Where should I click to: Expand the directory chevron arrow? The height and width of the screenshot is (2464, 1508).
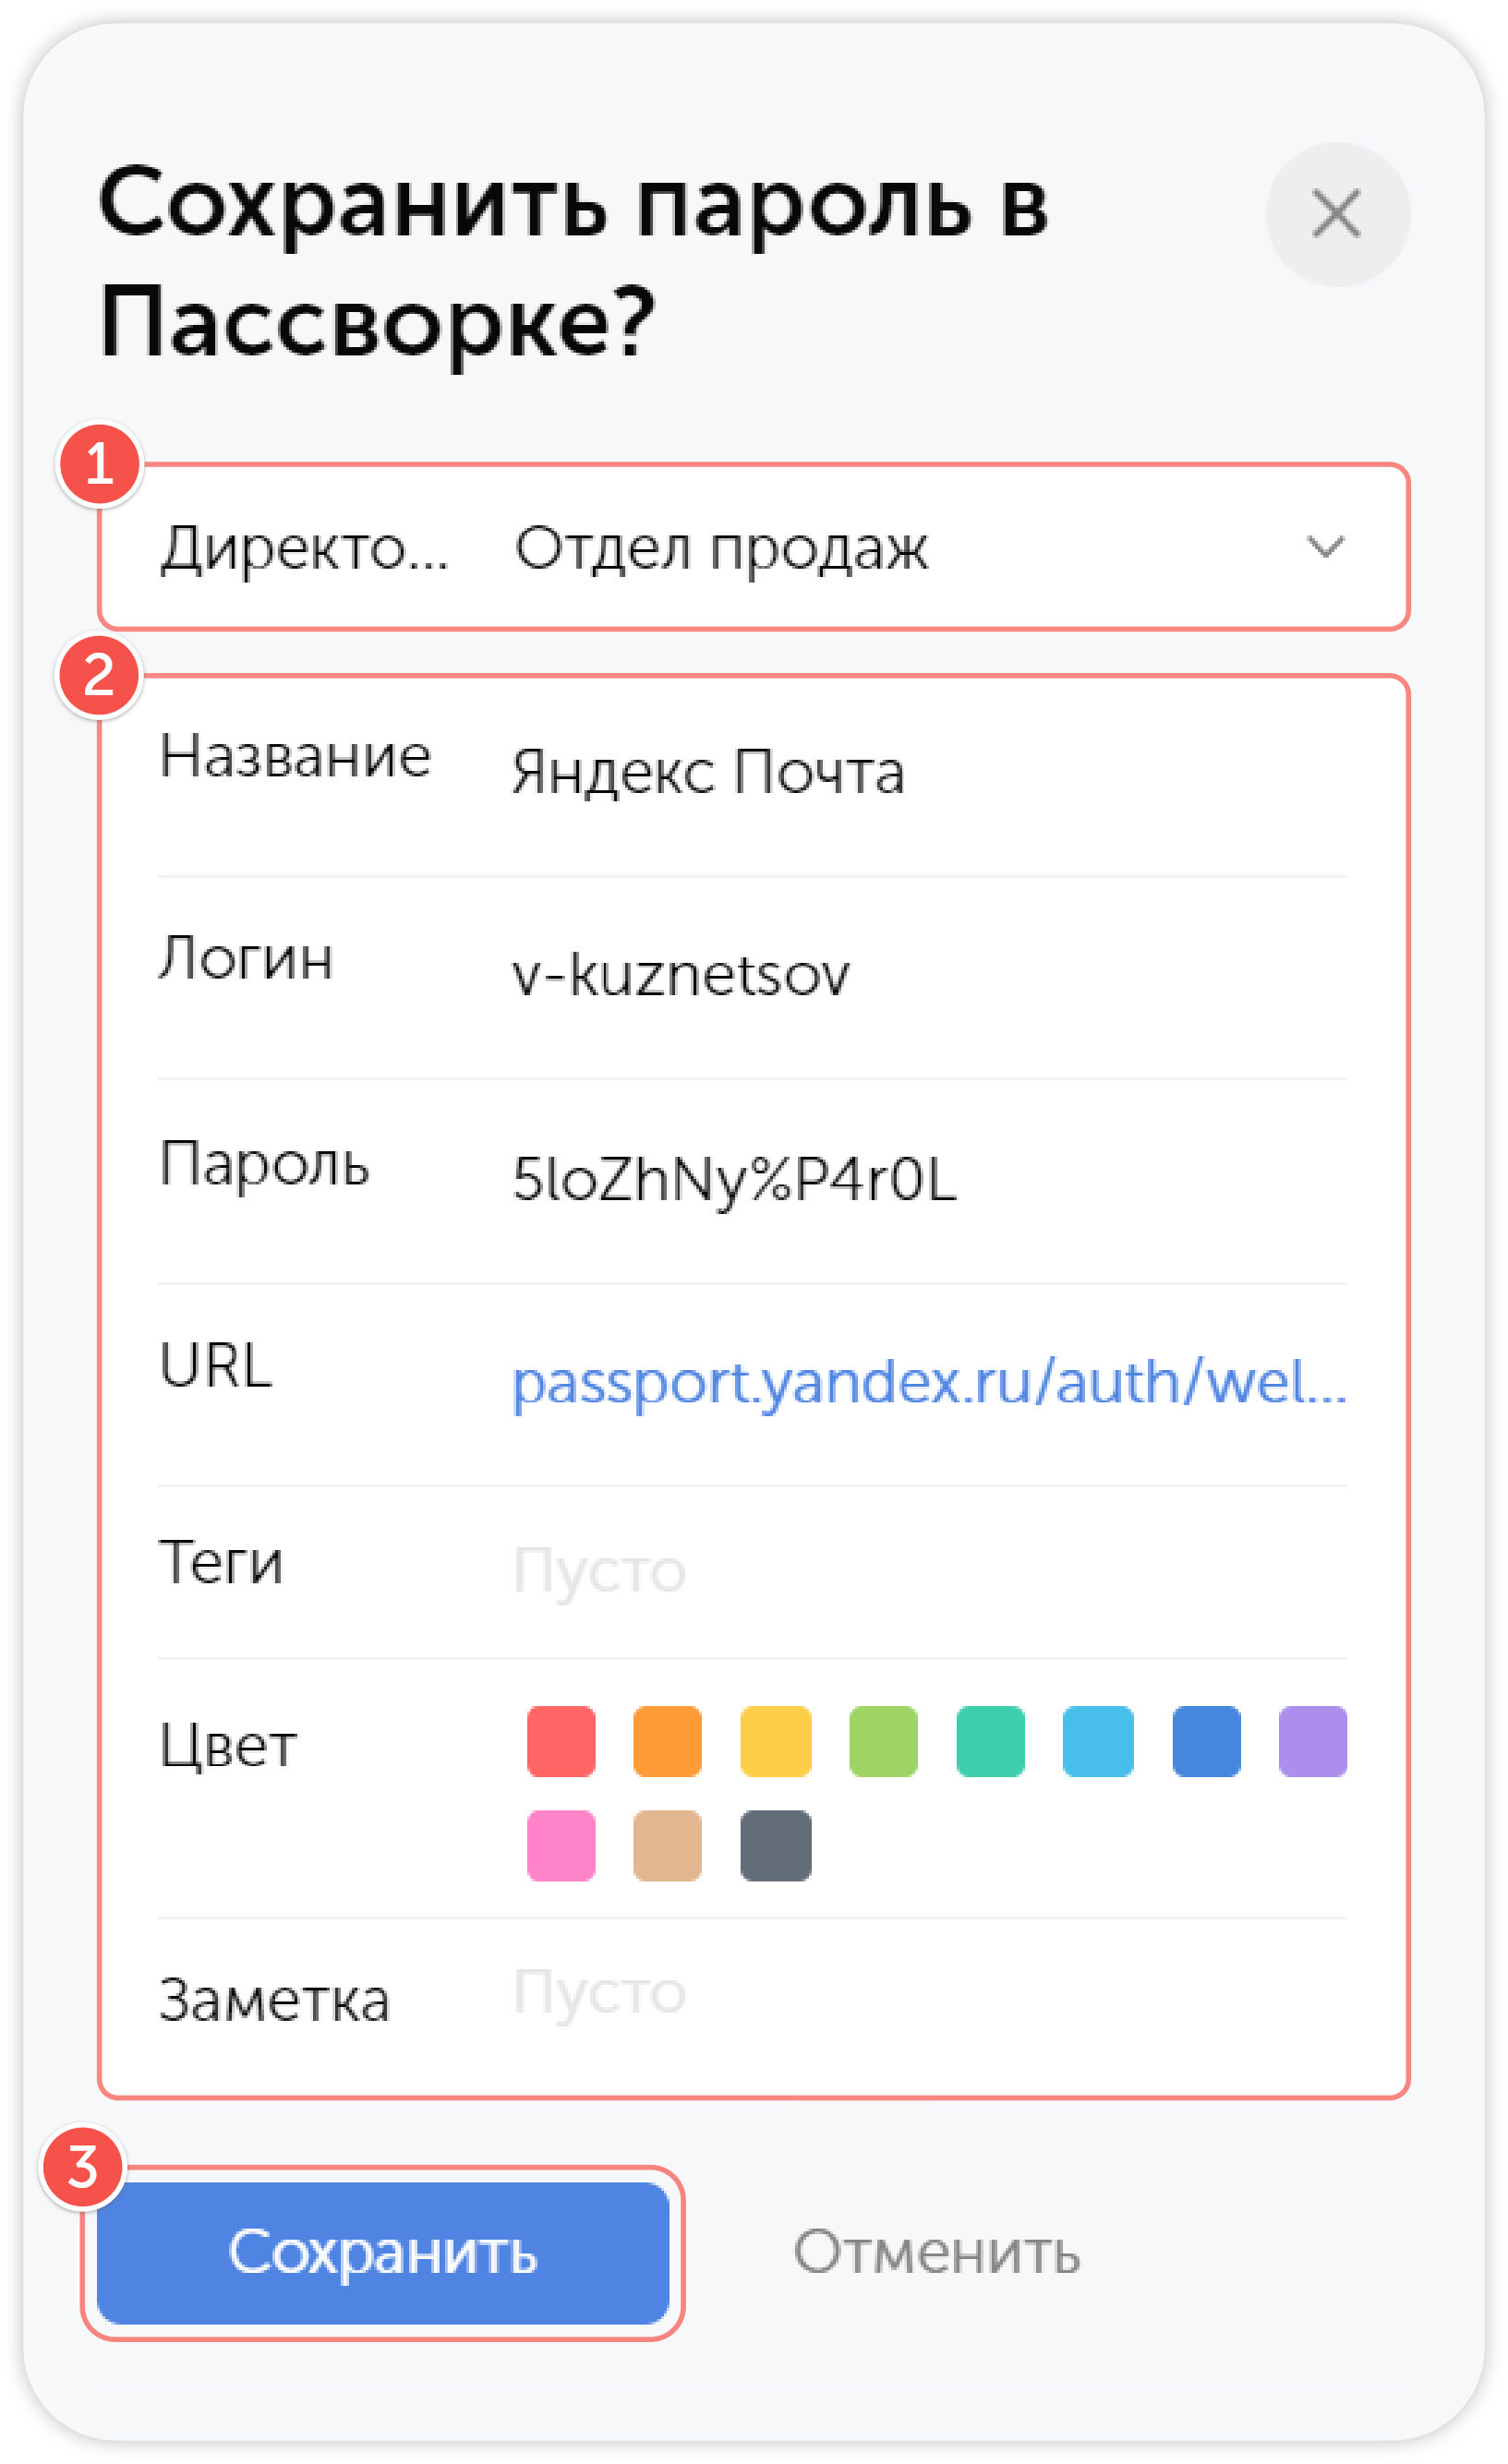(1325, 547)
